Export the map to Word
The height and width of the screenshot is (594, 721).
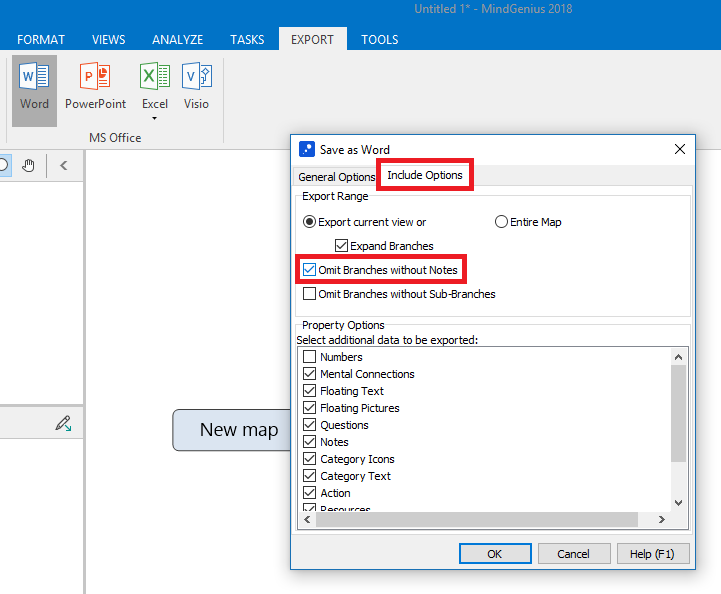tap(34, 90)
